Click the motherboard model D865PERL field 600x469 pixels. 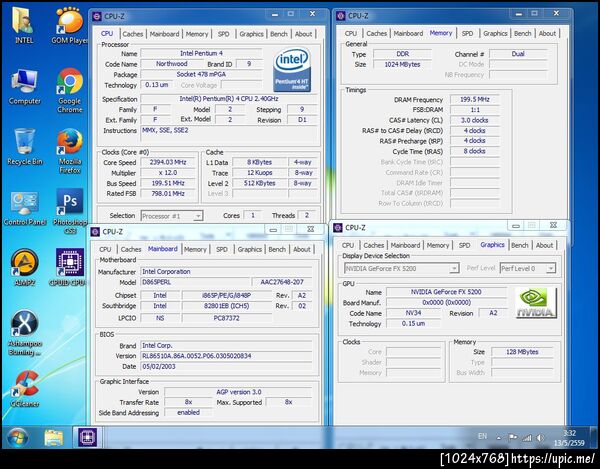pos(195,282)
